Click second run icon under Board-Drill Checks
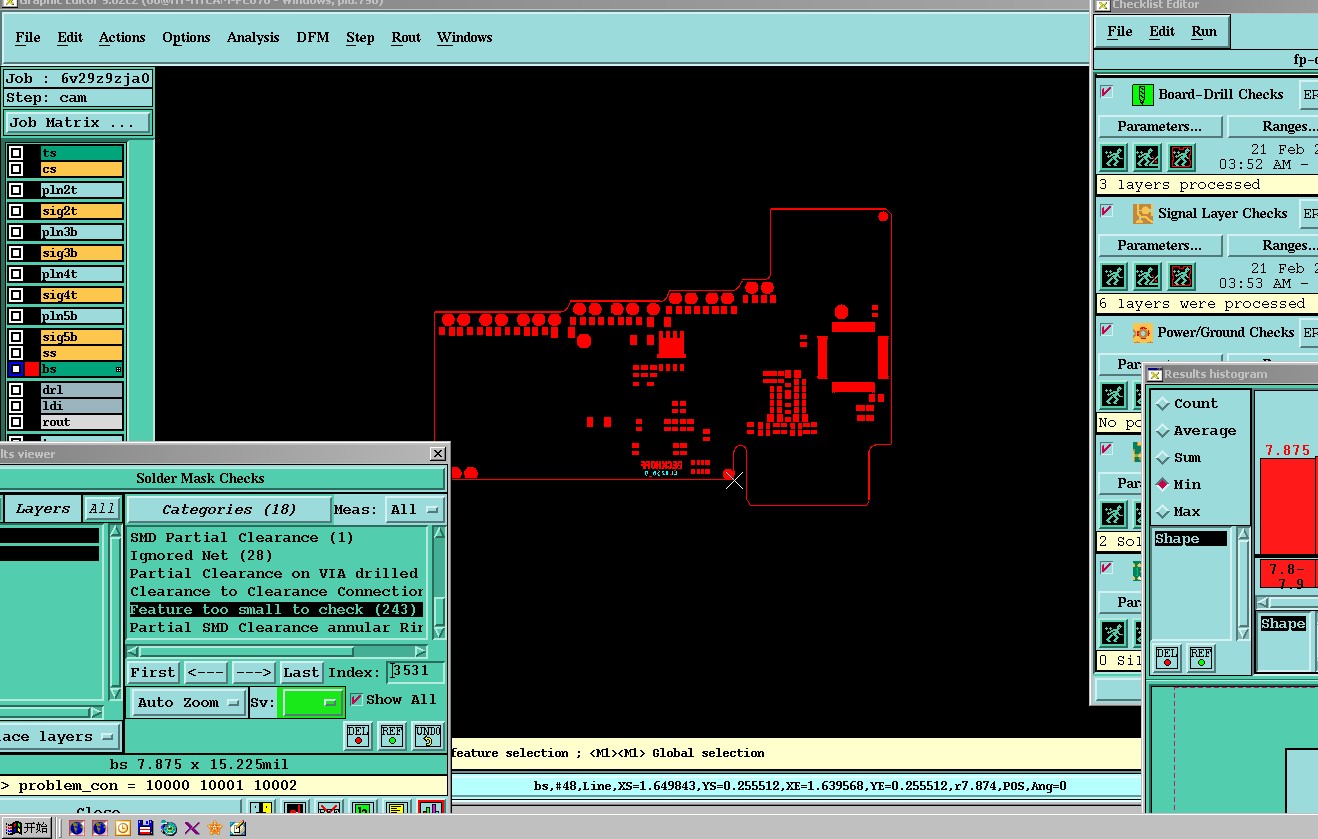Image resolution: width=1318 pixels, height=839 pixels. pos(1147,157)
